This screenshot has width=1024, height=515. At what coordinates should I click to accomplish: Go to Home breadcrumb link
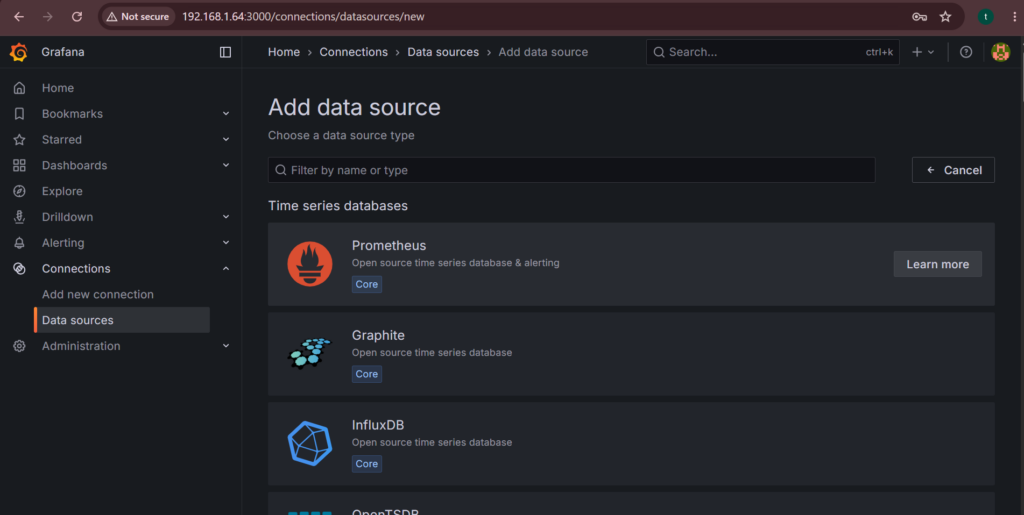284,52
